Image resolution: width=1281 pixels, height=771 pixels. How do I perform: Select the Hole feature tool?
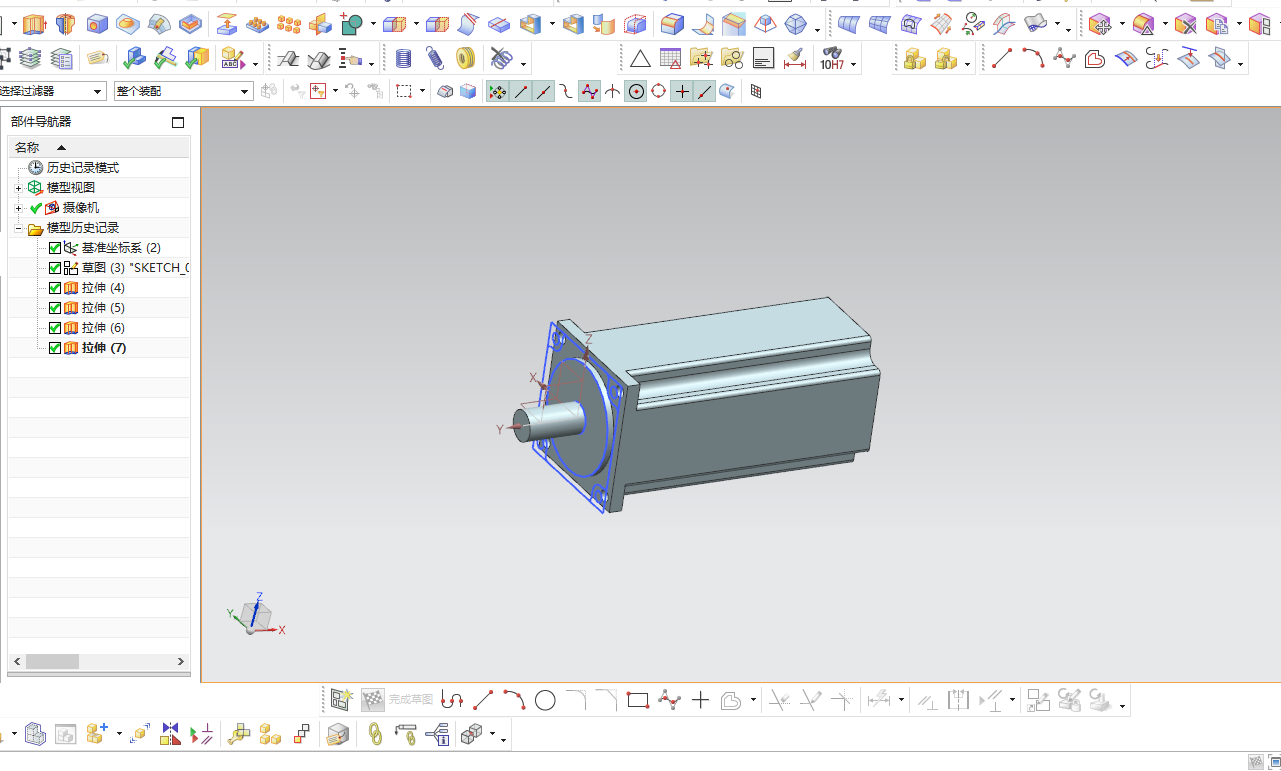point(97,23)
